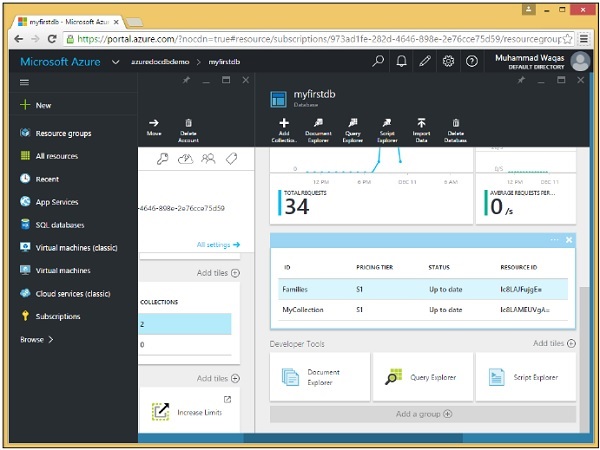Open the Document Explorer tile

pyautogui.click(x=320, y=377)
